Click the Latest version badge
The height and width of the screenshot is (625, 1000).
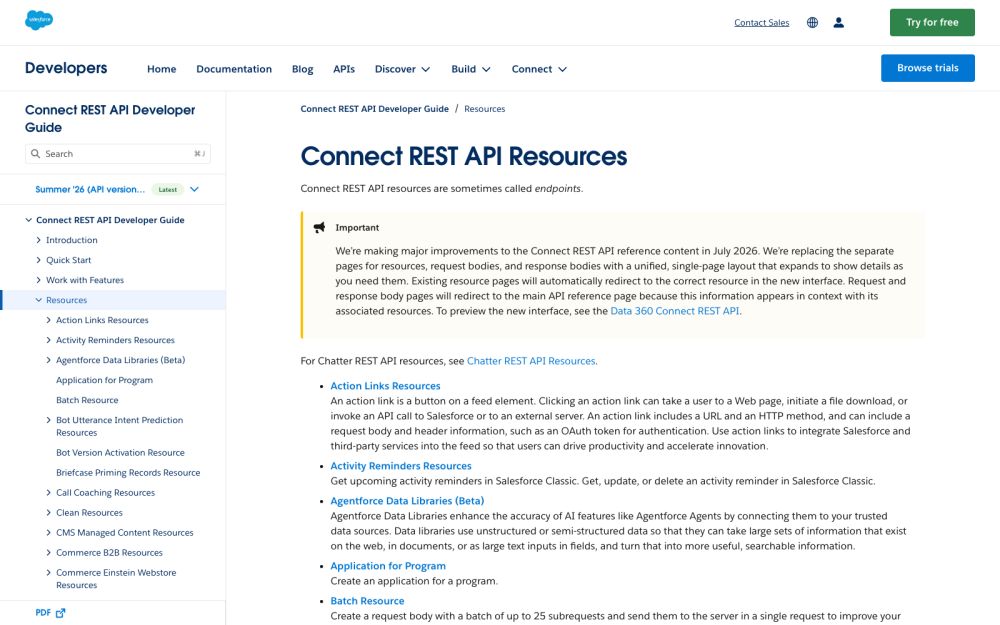tap(168, 189)
